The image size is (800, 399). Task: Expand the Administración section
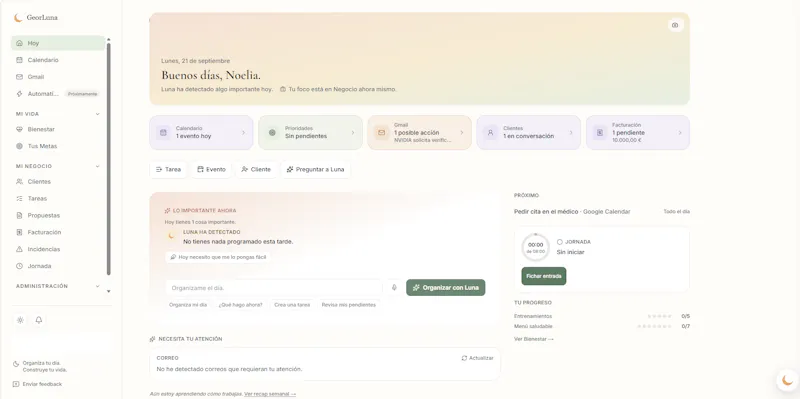(x=97, y=286)
